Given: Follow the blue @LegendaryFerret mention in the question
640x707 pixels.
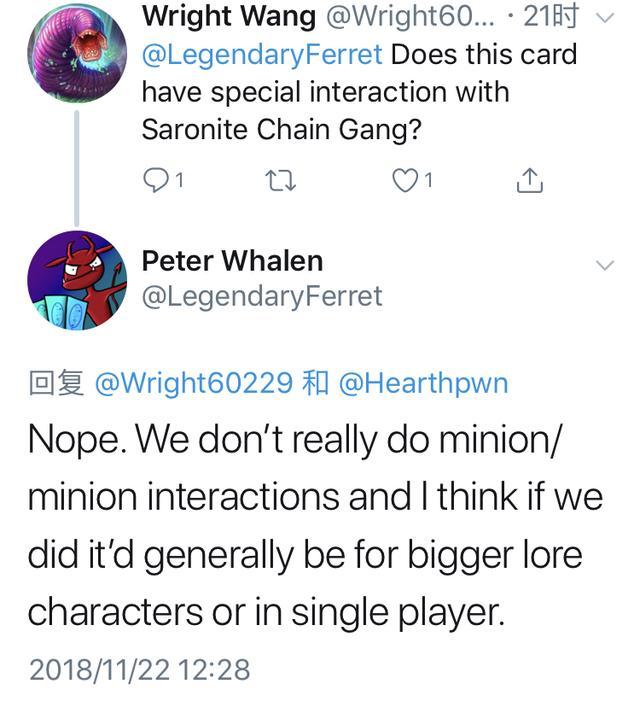Looking at the screenshot, I should (x=261, y=53).
